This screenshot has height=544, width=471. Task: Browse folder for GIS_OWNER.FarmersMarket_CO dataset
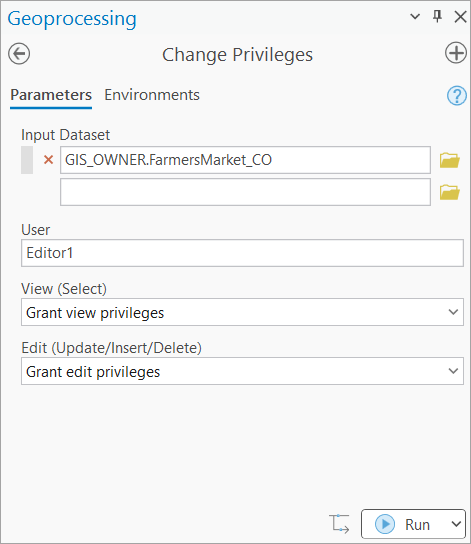pos(449,160)
